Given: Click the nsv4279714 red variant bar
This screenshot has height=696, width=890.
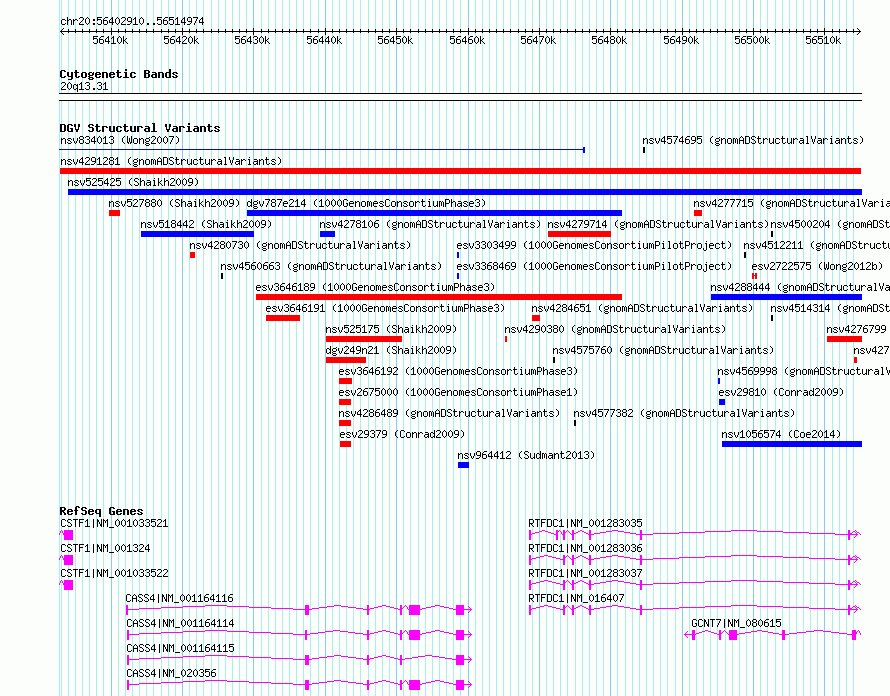Looking at the screenshot, I should [x=579, y=234].
